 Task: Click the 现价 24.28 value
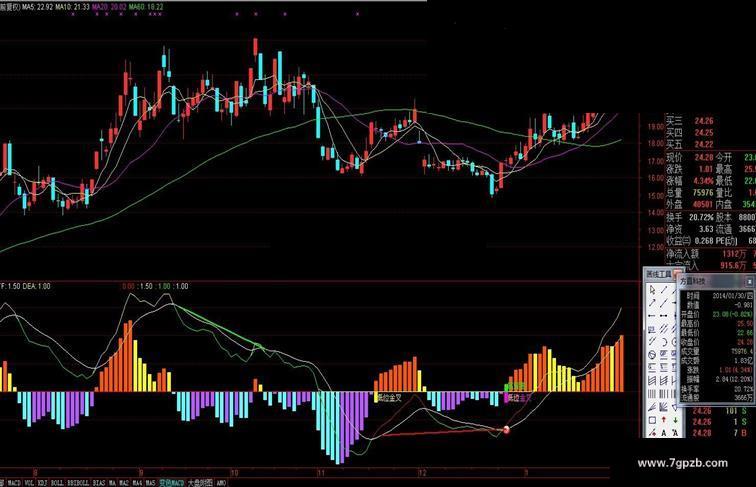703,157
